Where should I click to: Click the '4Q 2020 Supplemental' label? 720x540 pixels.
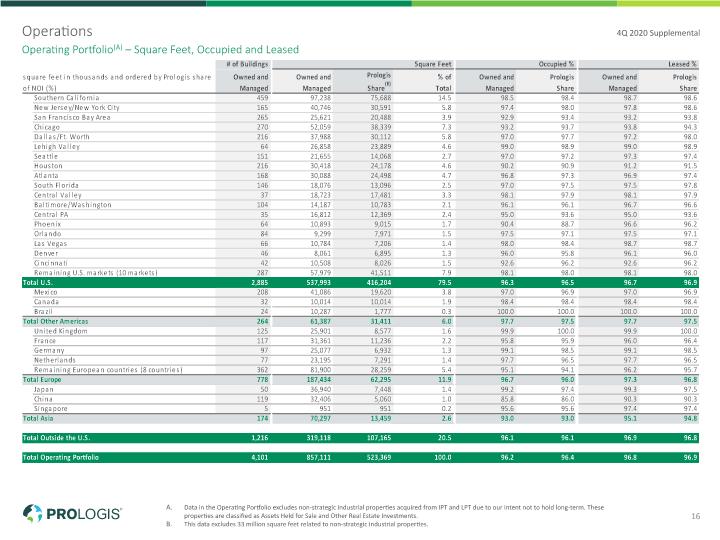pos(658,33)
